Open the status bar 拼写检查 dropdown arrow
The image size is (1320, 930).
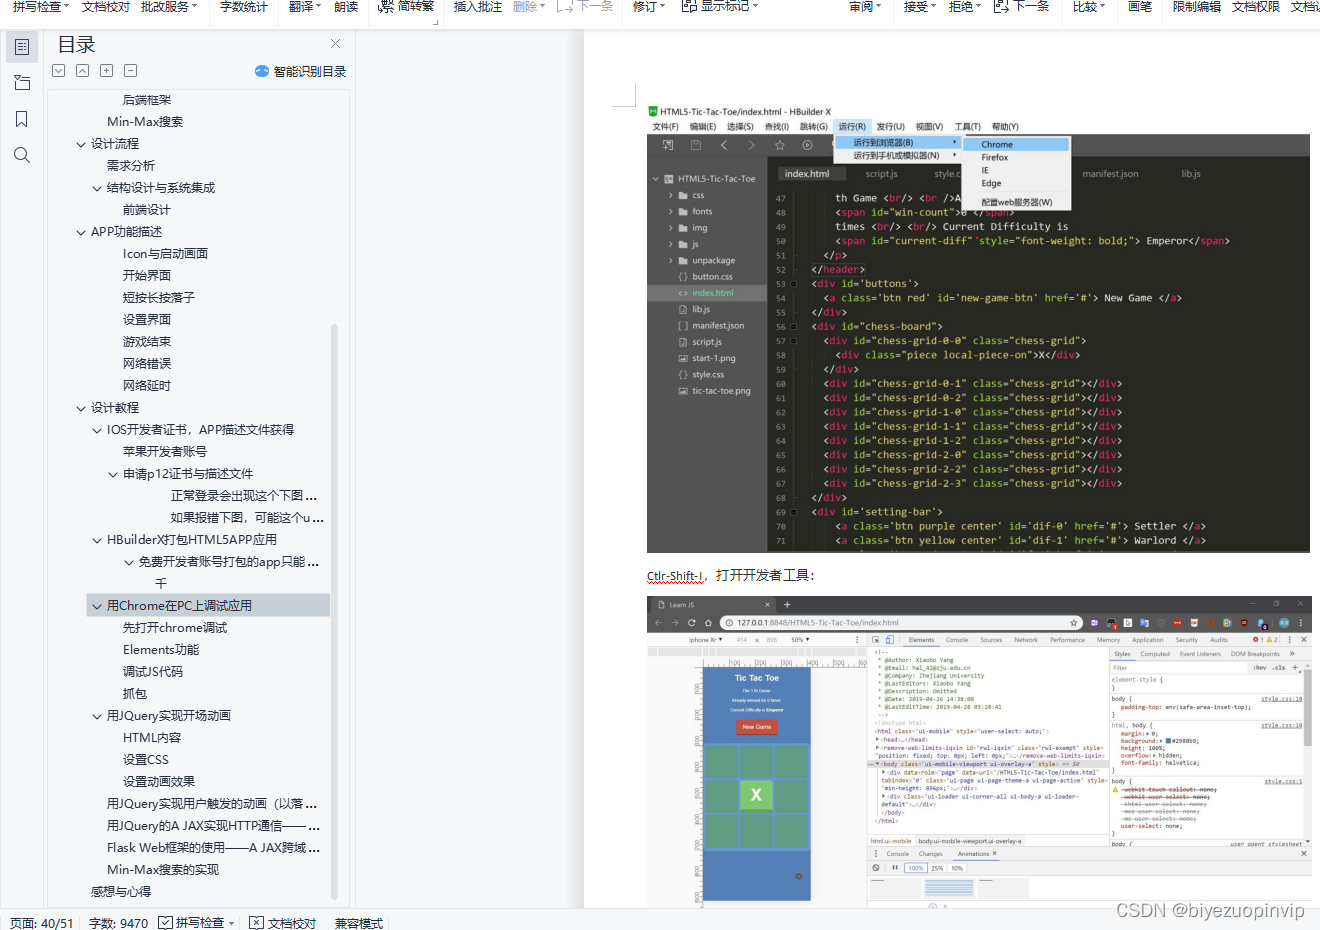tap(231, 923)
